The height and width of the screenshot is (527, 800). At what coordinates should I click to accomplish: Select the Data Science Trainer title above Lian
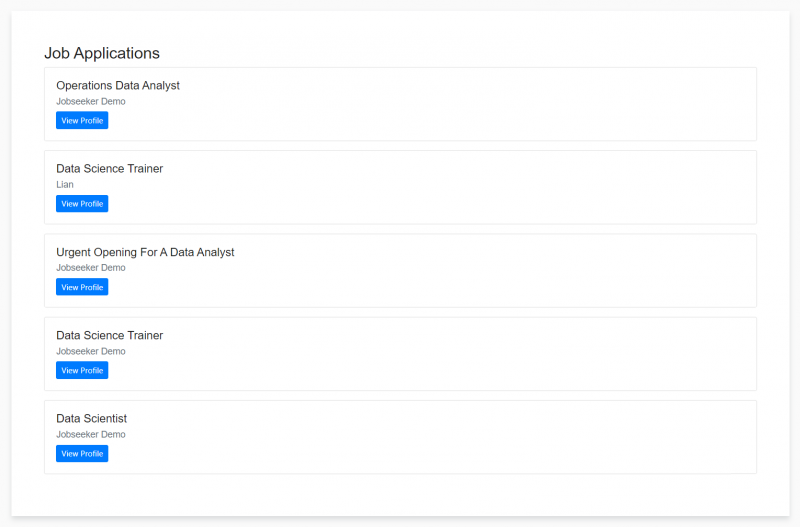tap(109, 169)
